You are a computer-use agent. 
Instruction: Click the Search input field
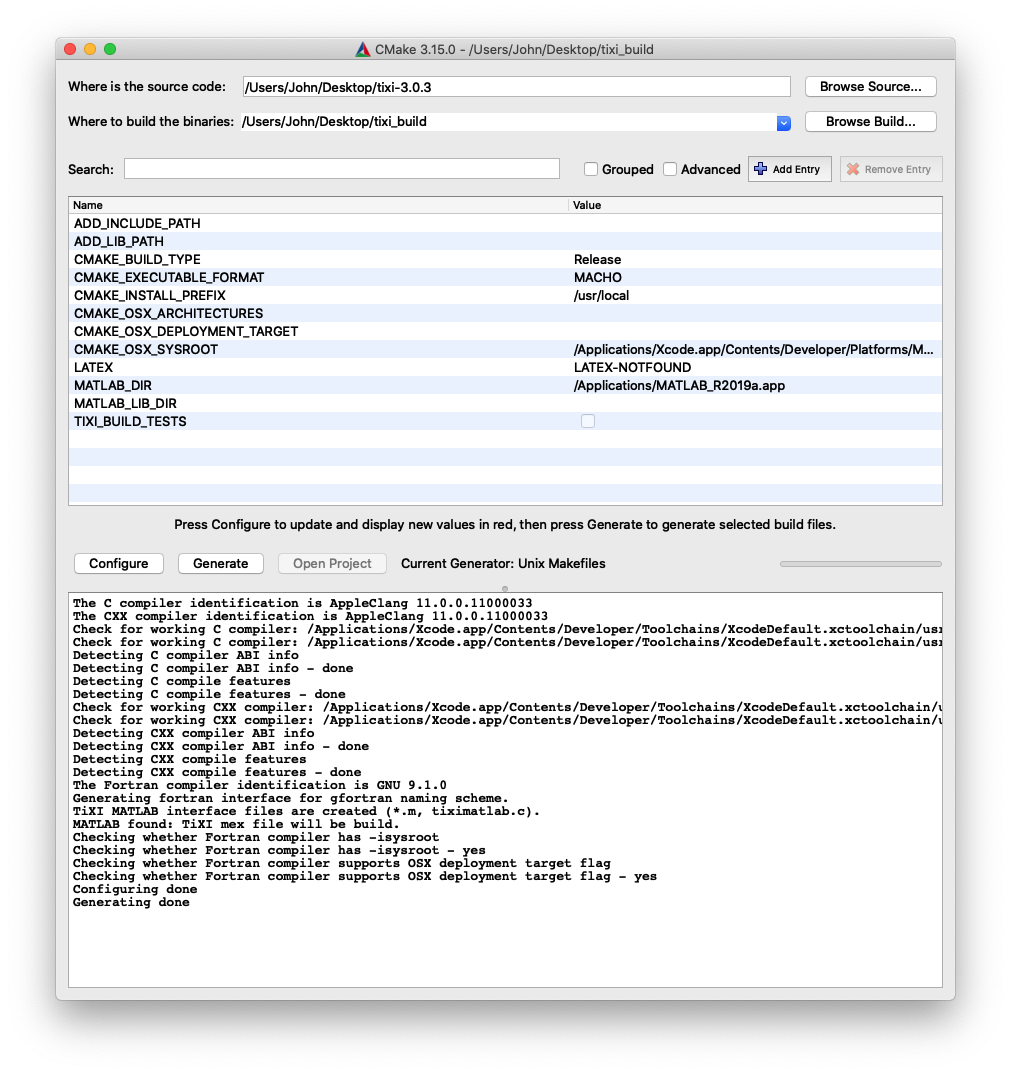click(x=342, y=169)
